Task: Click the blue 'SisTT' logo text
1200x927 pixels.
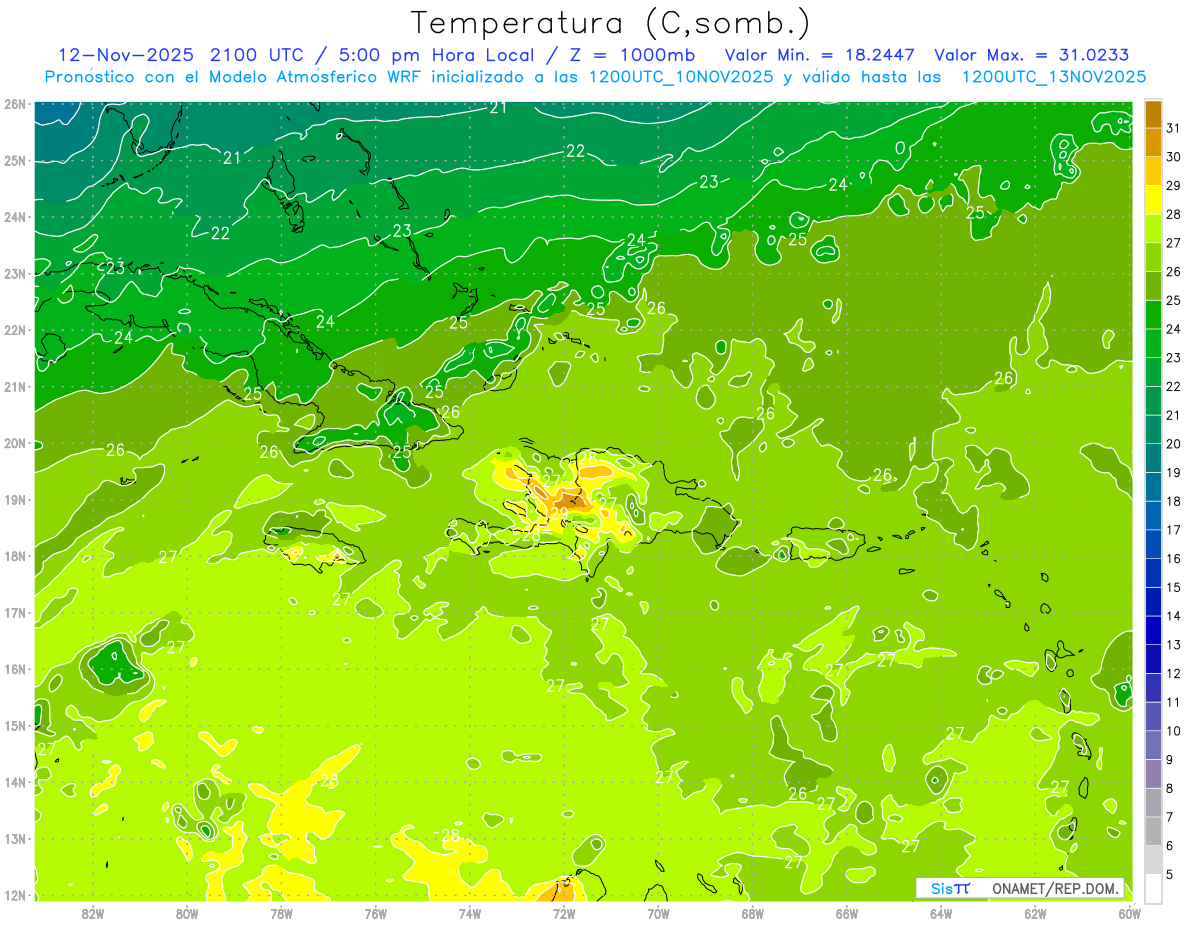Action: [950, 888]
